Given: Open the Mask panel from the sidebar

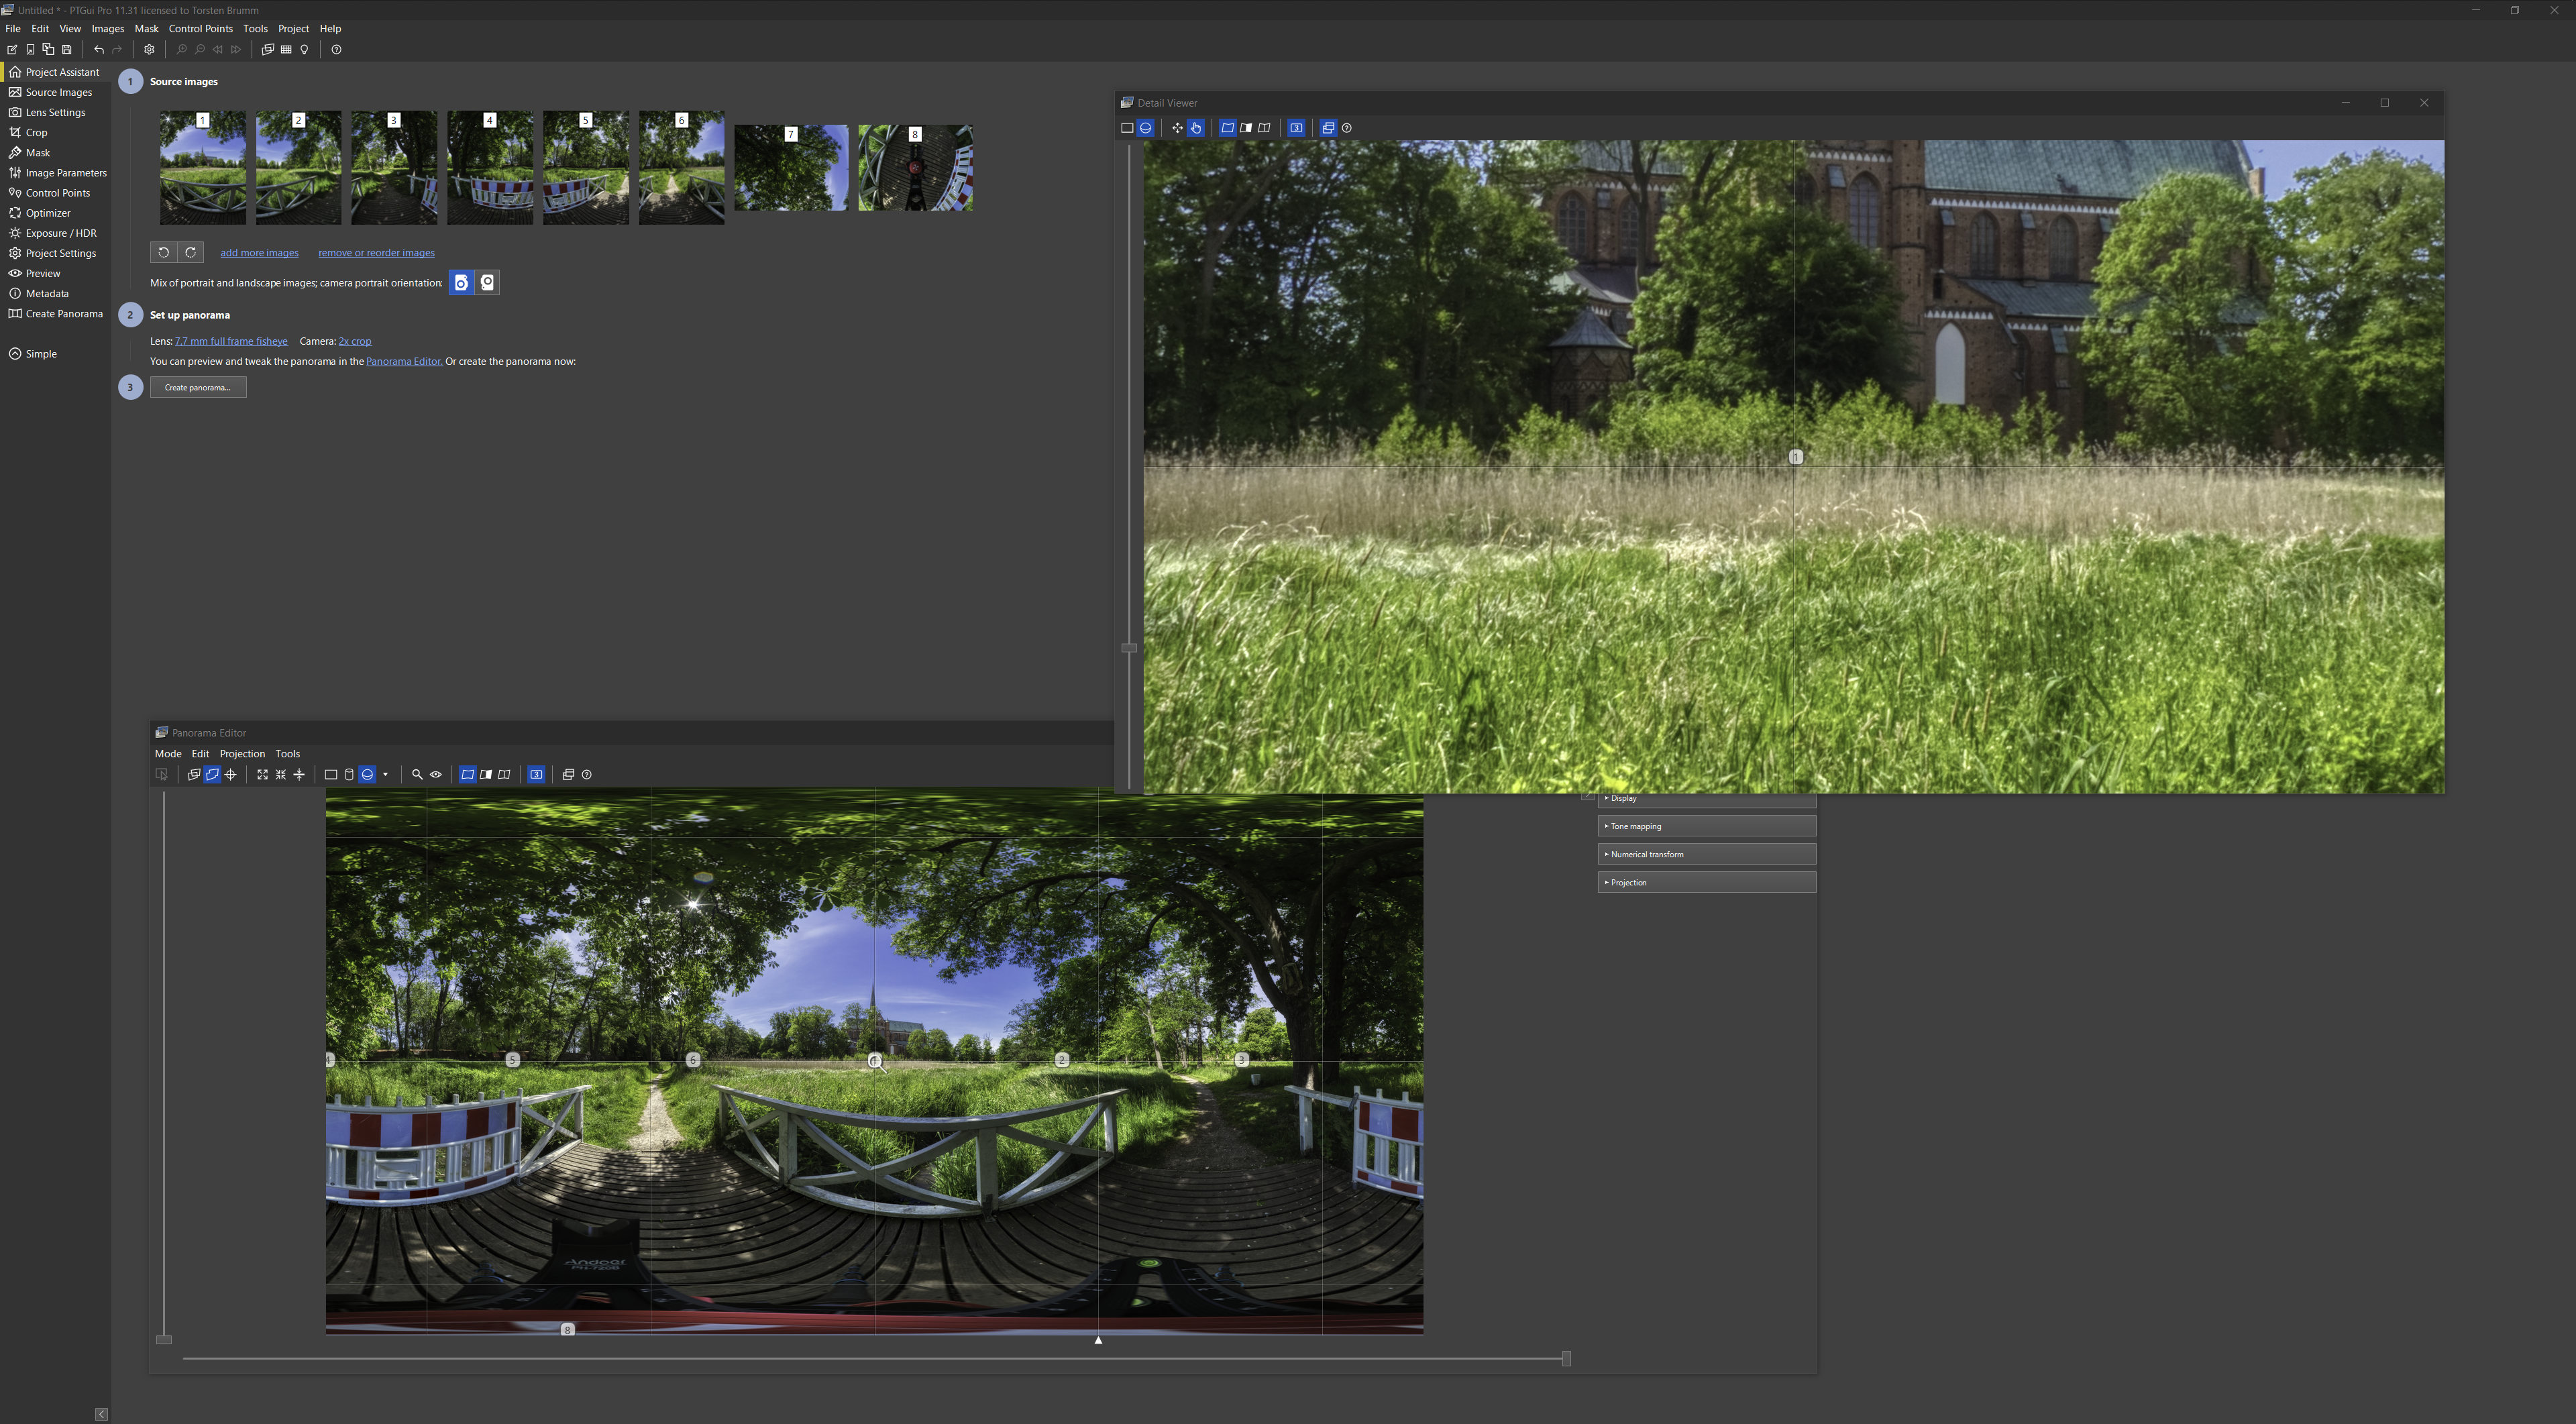Looking at the screenshot, I should [37, 153].
